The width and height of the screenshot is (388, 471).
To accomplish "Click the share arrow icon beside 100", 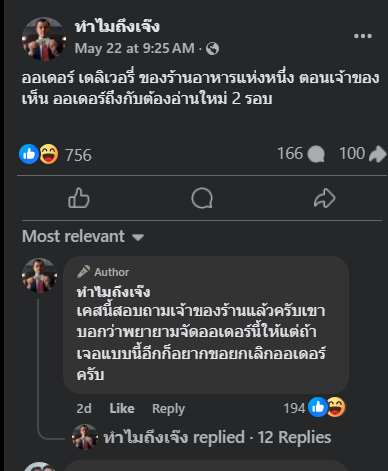I will coord(378,154).
